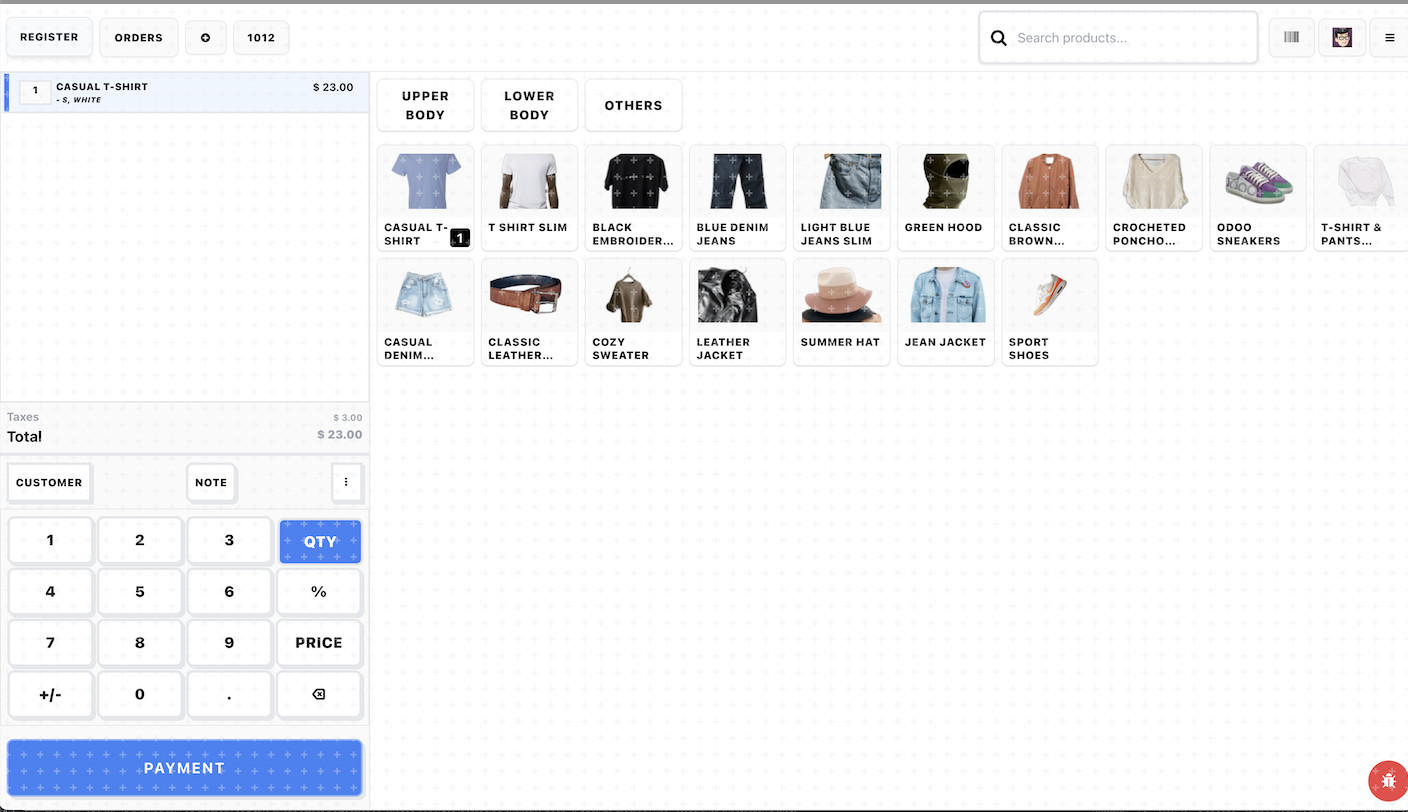Add Odoo Sneakers to the order
Image resolution: width=1408 pixels, height=812 pixels.
coord(1257,197)
